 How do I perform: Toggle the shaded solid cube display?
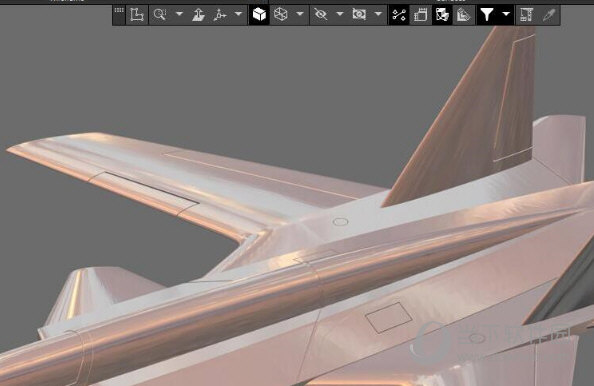(259, 15)
